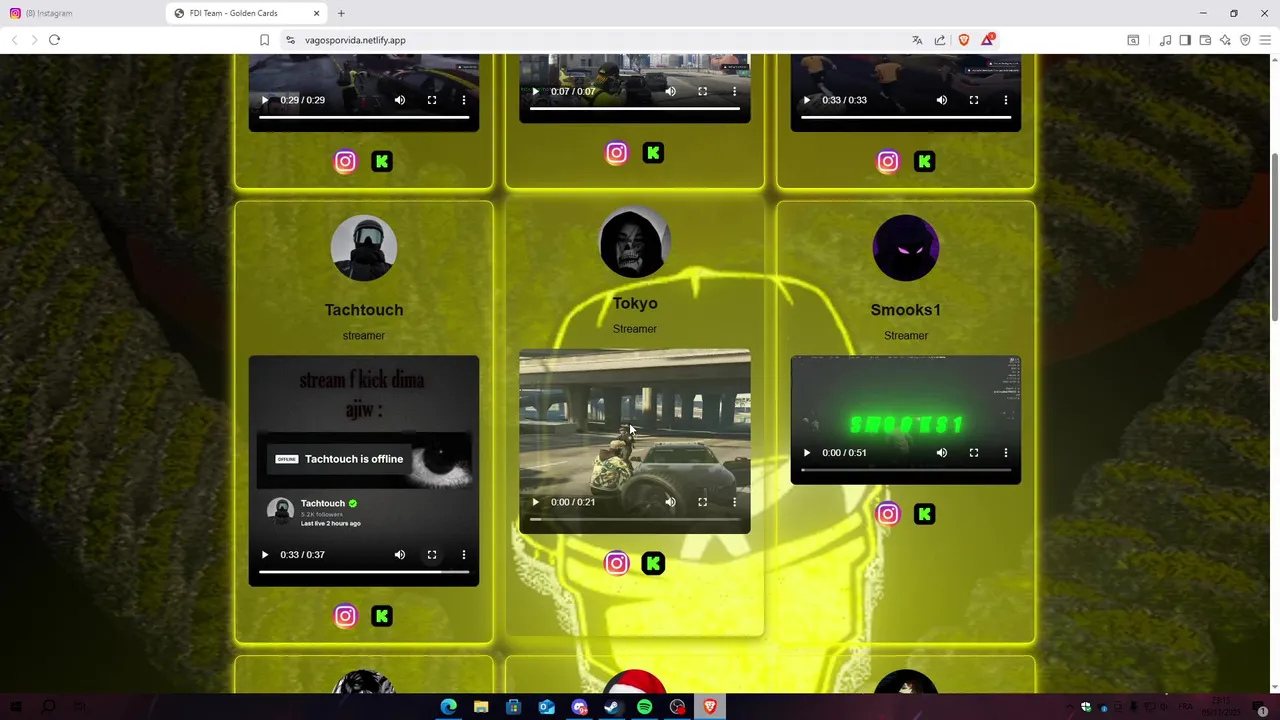The height and width of the screenshot is (720, 1280).
Task: Open more options on 0:07 / 0:07 video
Action: (735, 91)
